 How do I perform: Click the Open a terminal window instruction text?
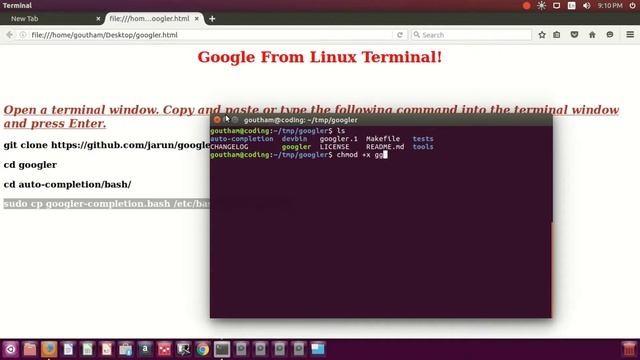[x=311, y=116]
